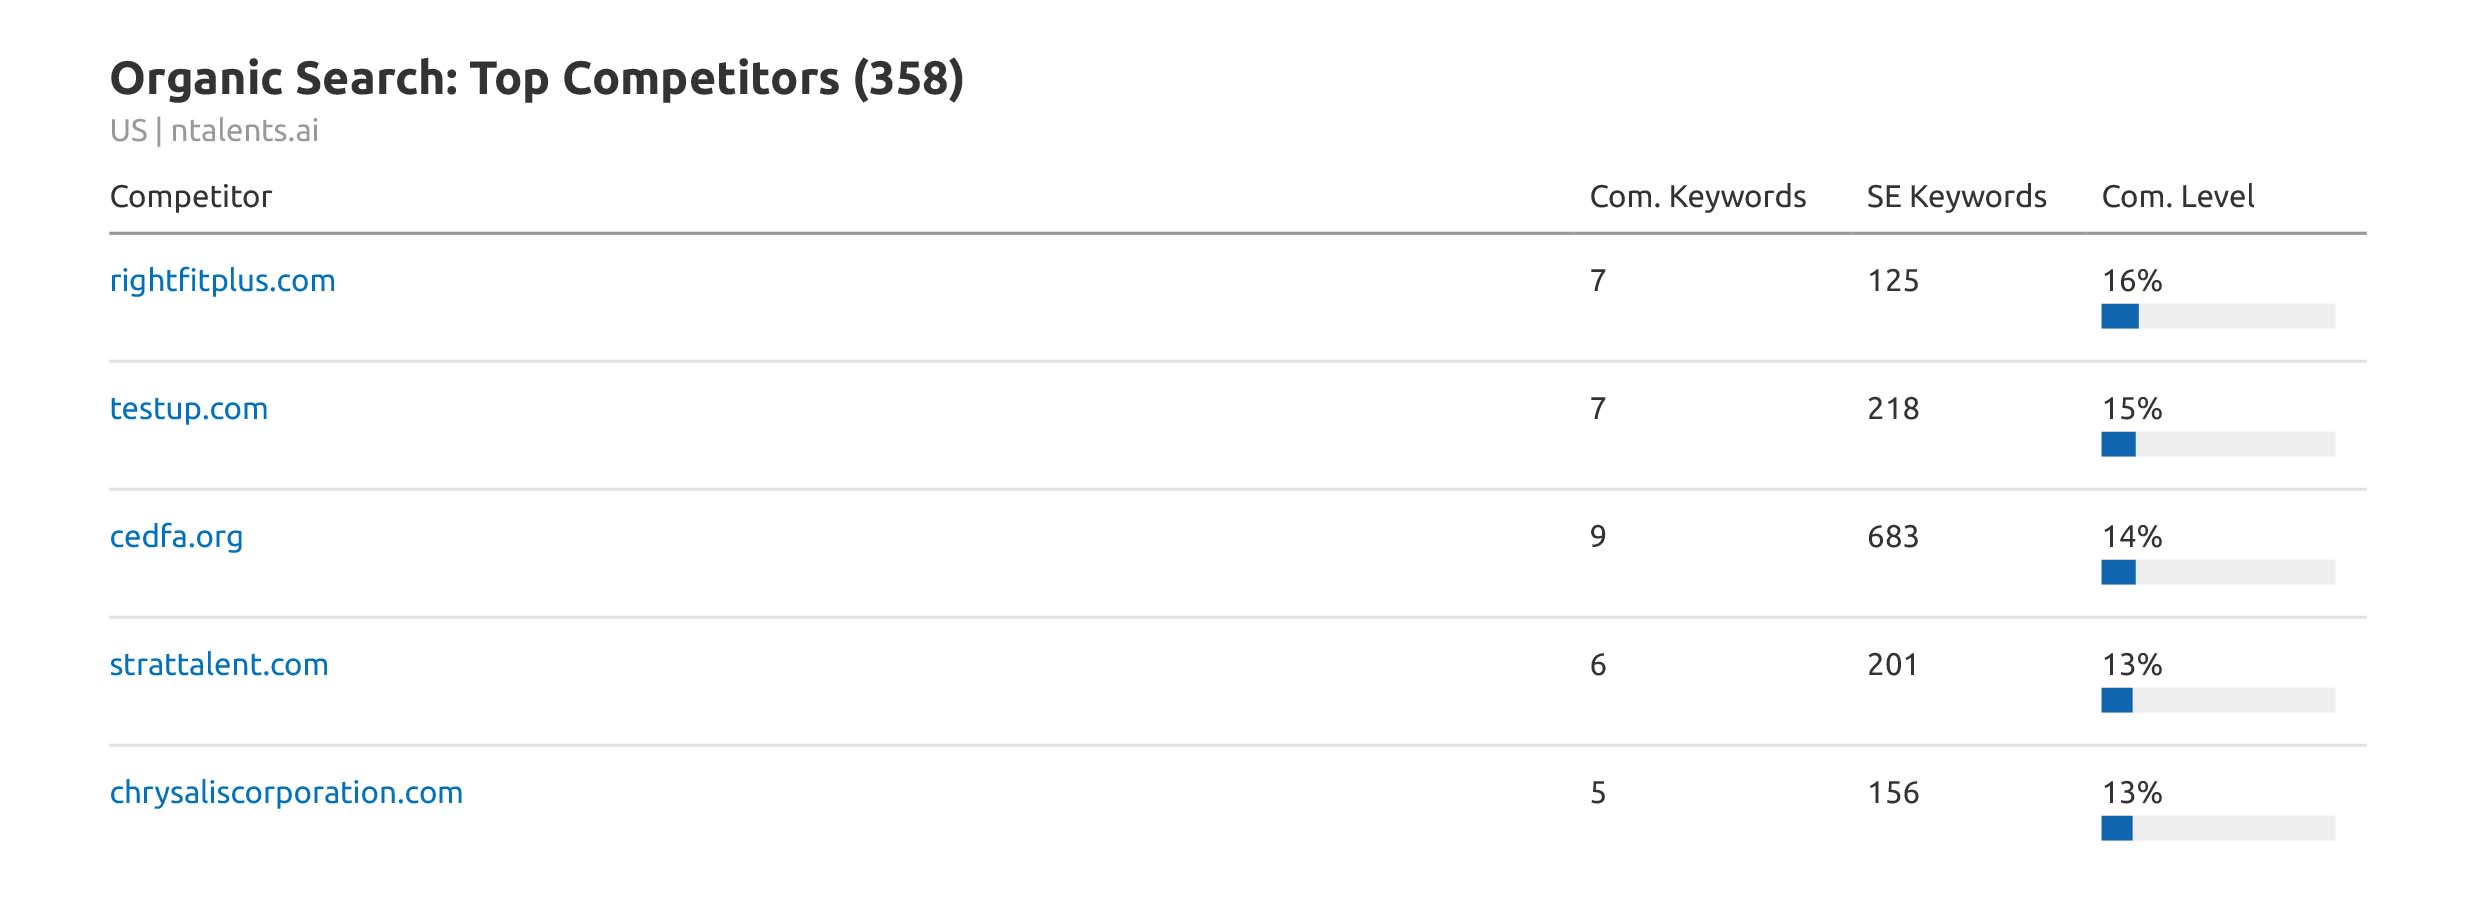Click the 16% competition level bar

[2217, 317]
